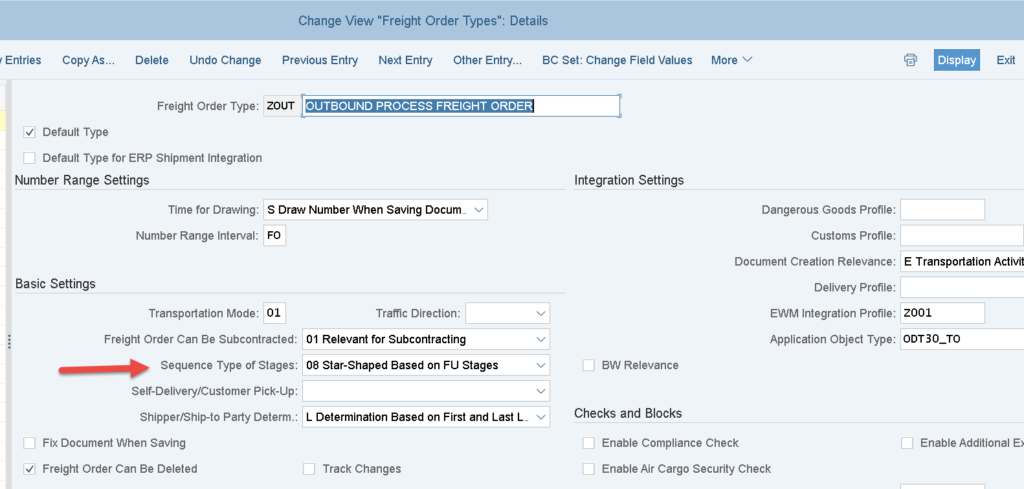Viewport: 1024px width, 489px height.
Task: Go to Previous Entry
Action: pyautogui.click(x=319, y=60)
